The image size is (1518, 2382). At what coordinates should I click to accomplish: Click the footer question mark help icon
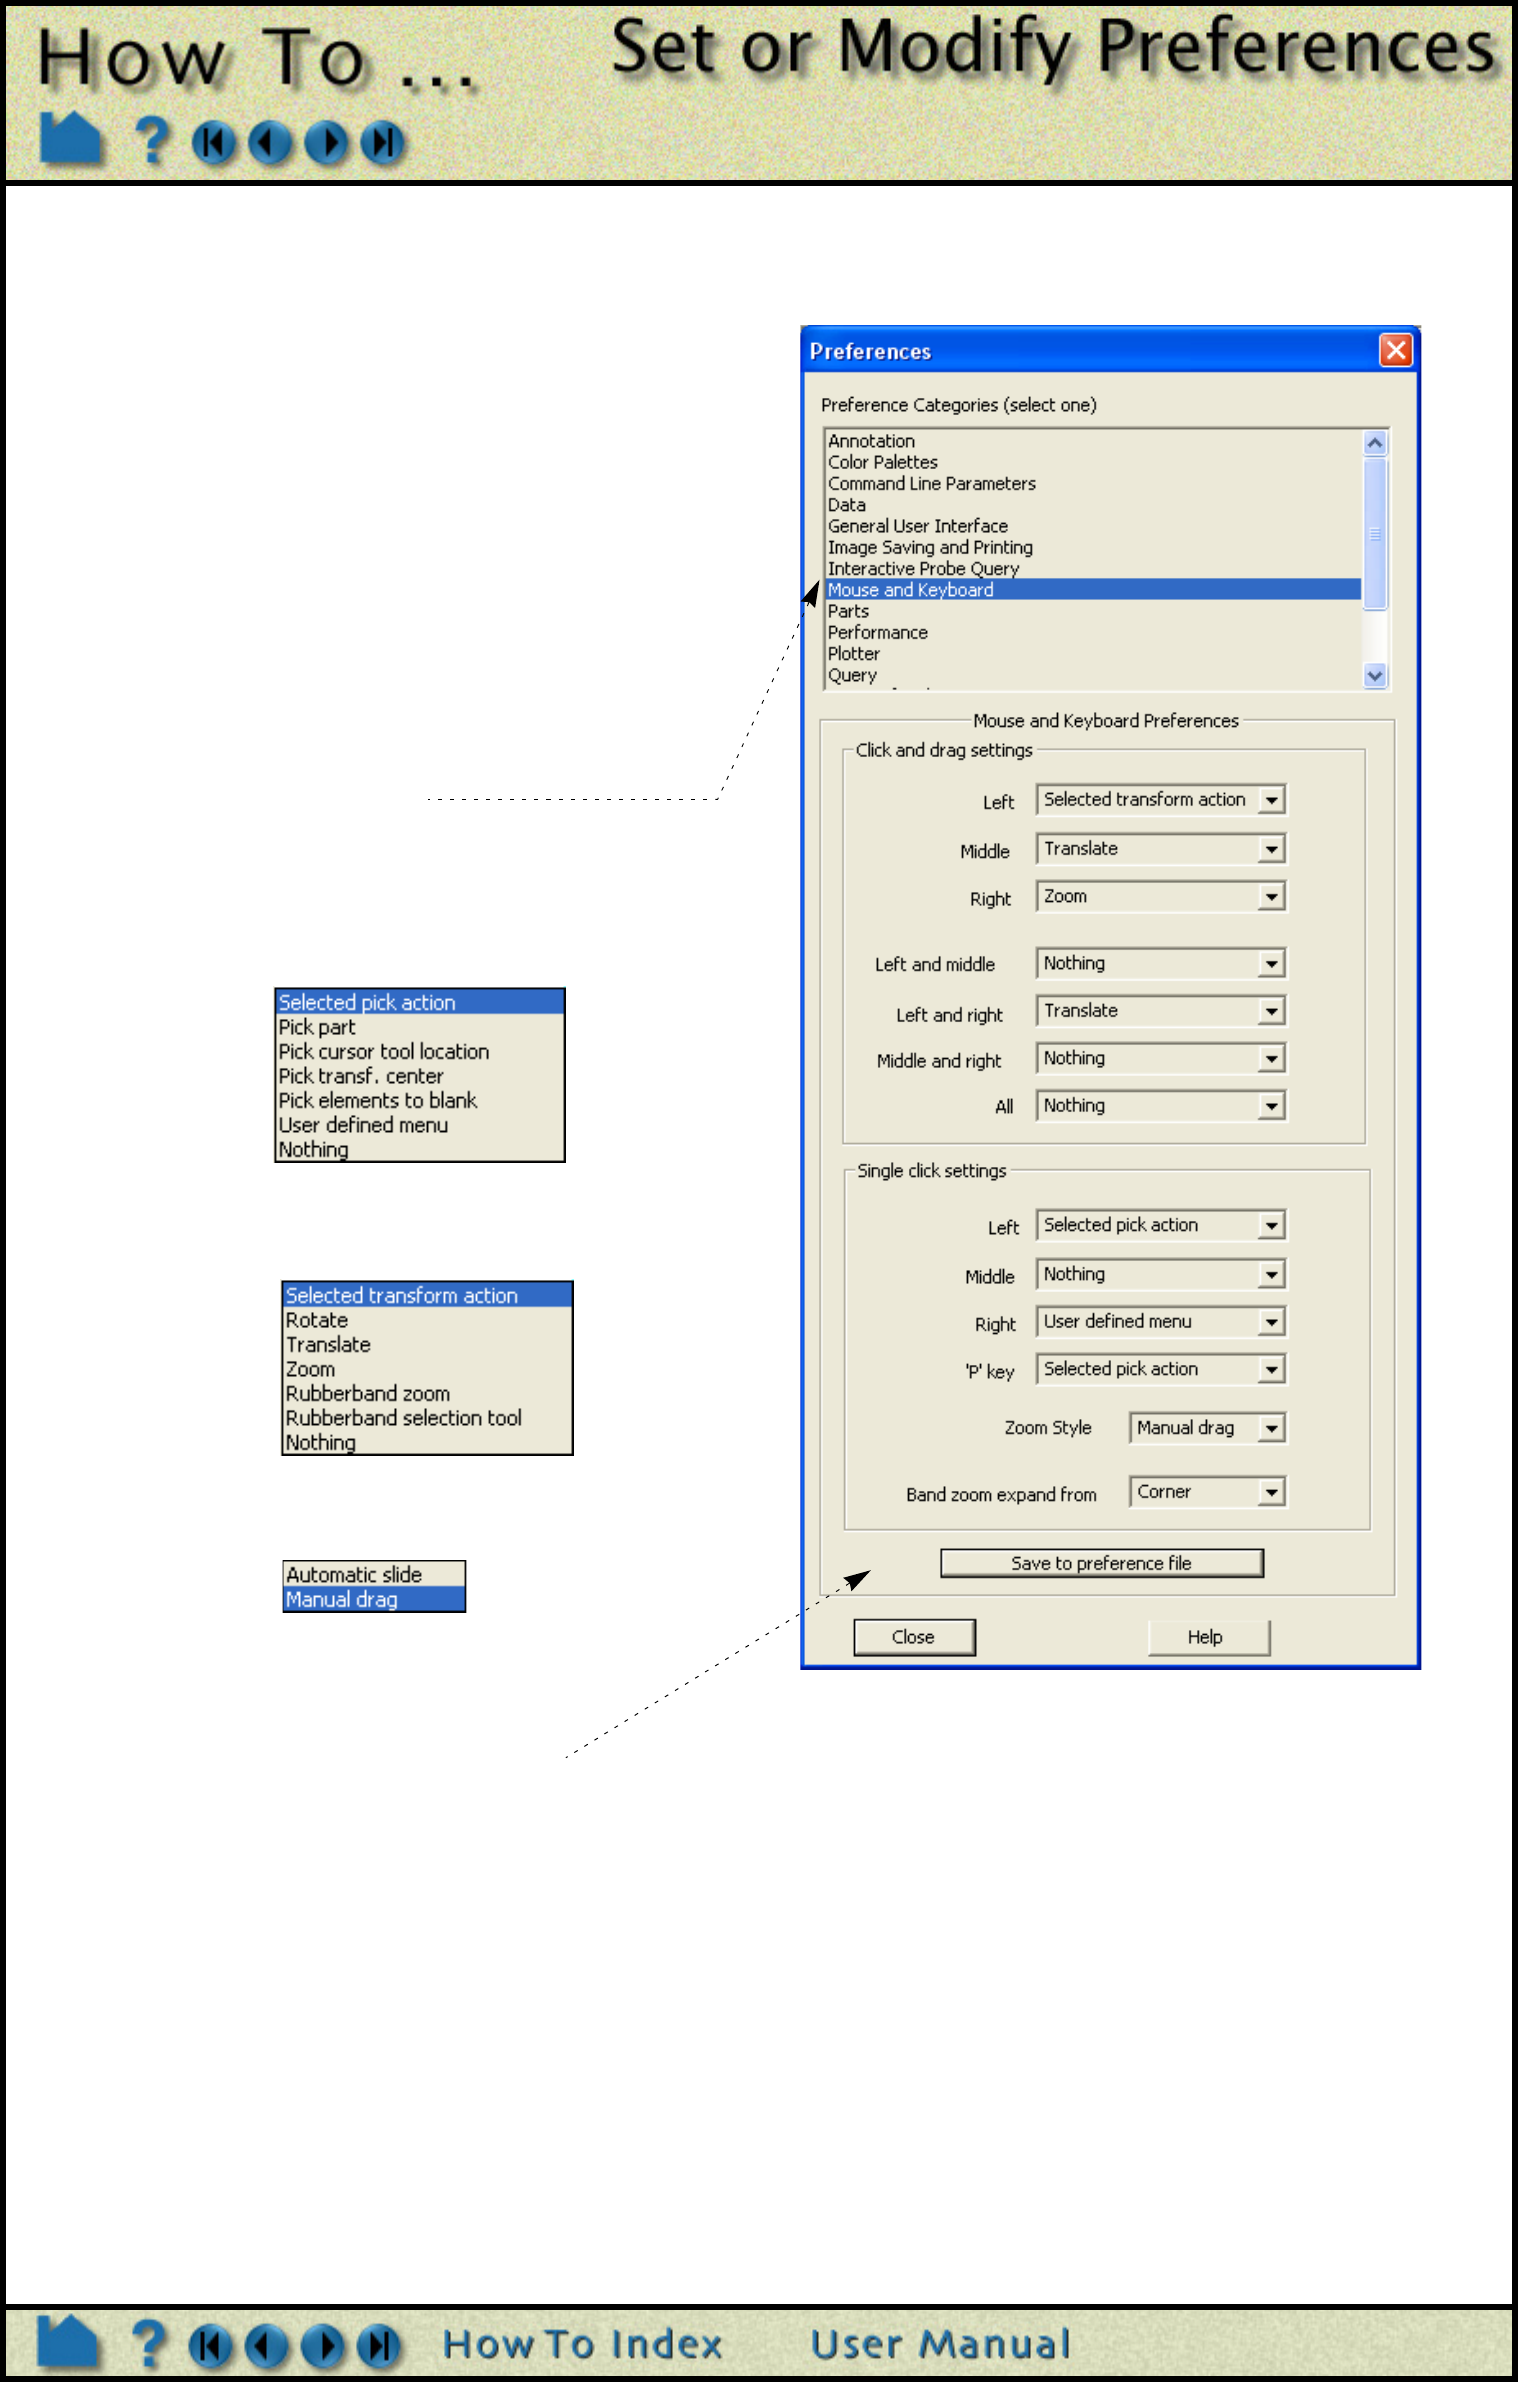click(149, 2344)
